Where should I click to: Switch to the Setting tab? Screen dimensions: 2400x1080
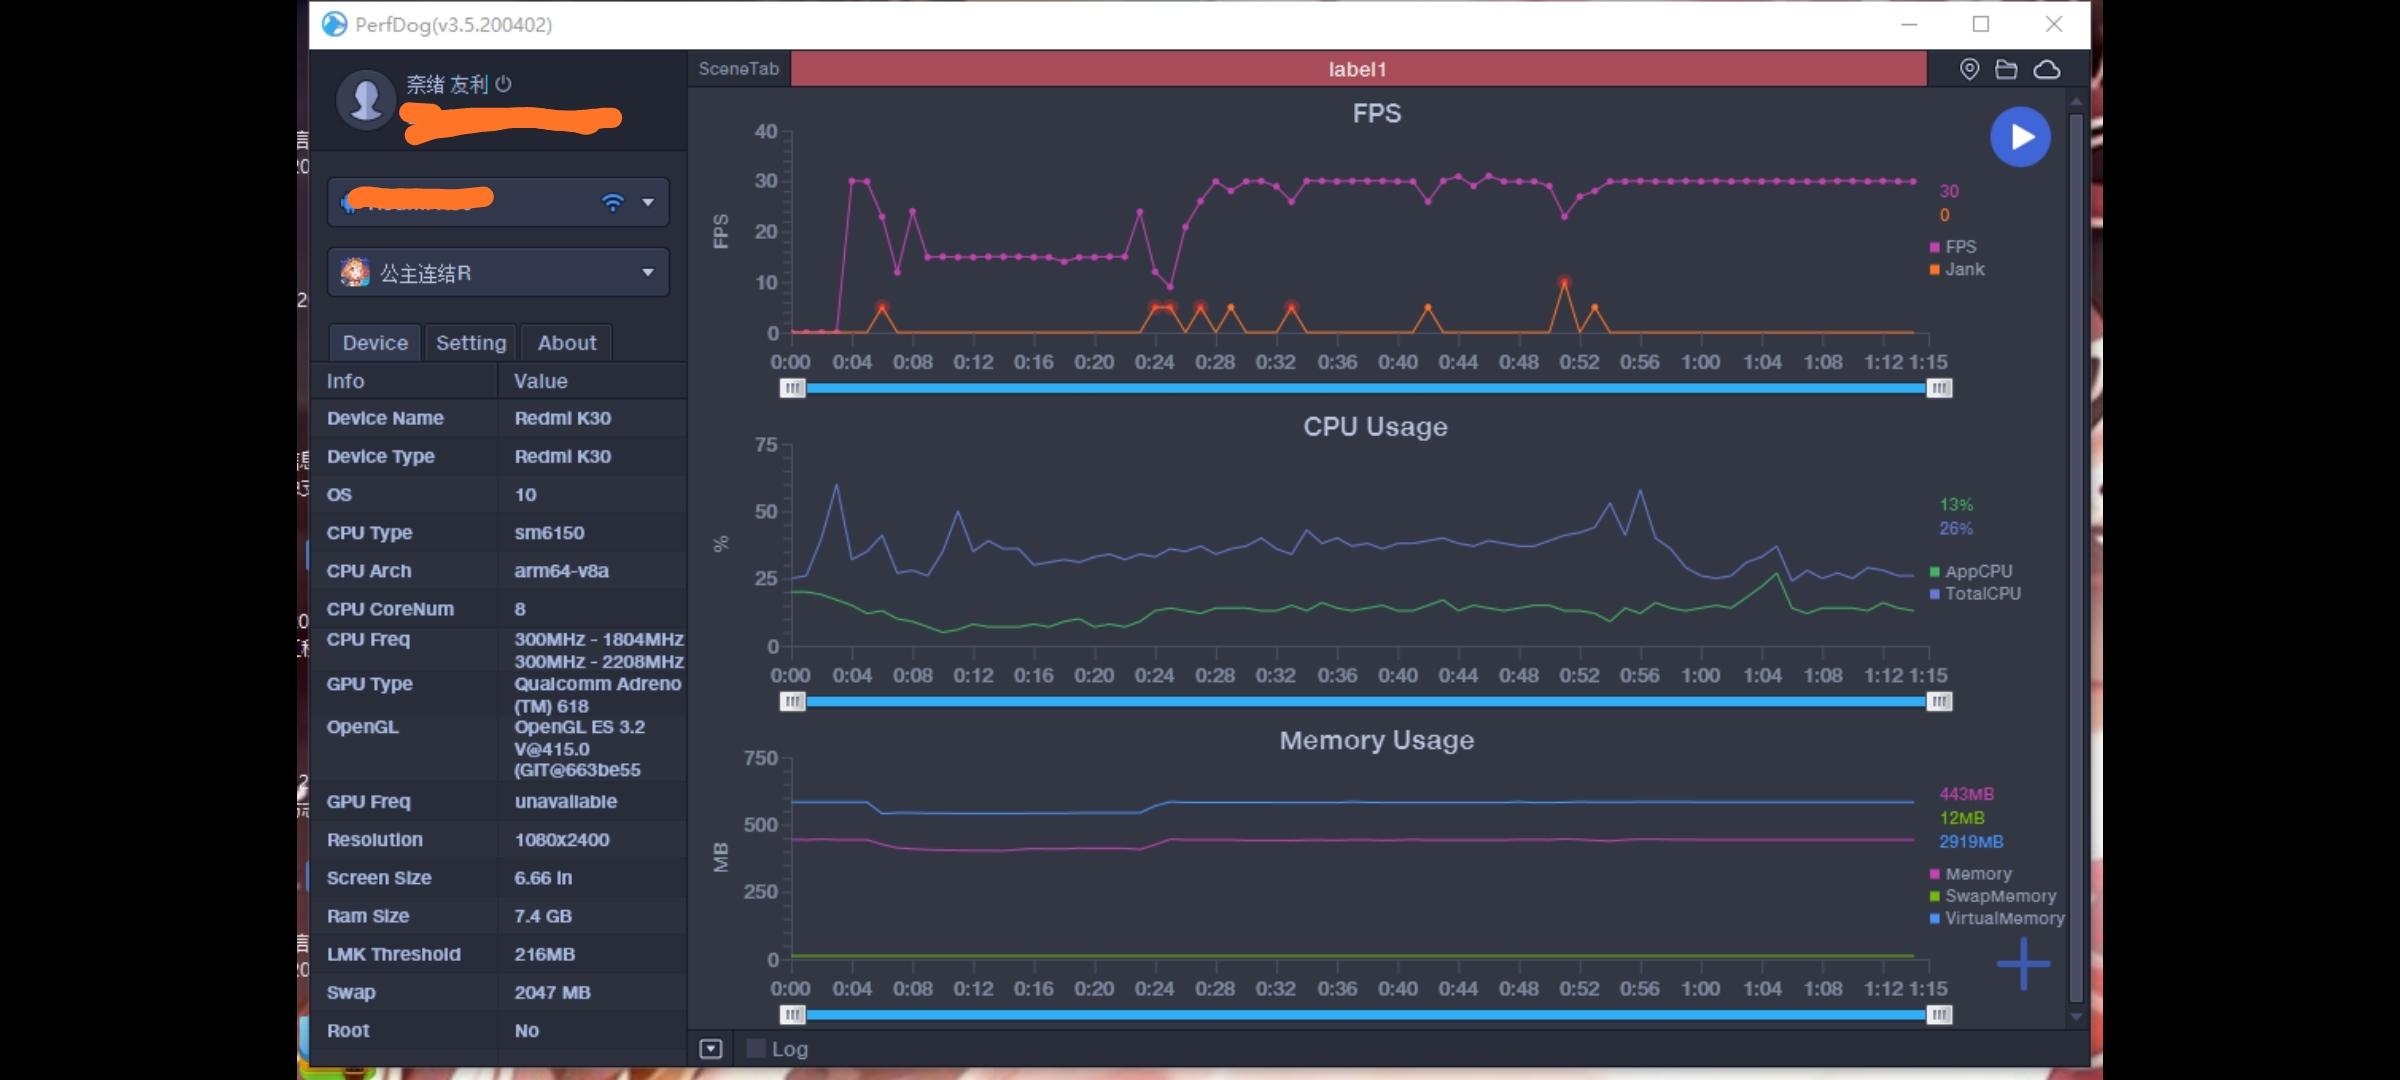pos(471,343)
